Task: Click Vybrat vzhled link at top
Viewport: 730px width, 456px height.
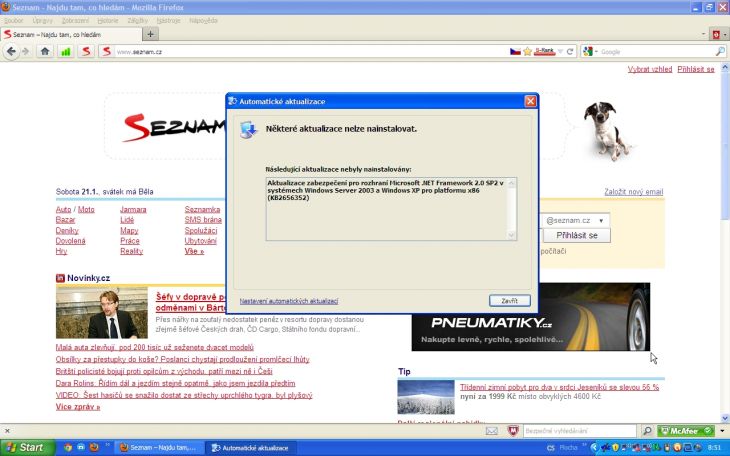Action: (x=649, y=69)
